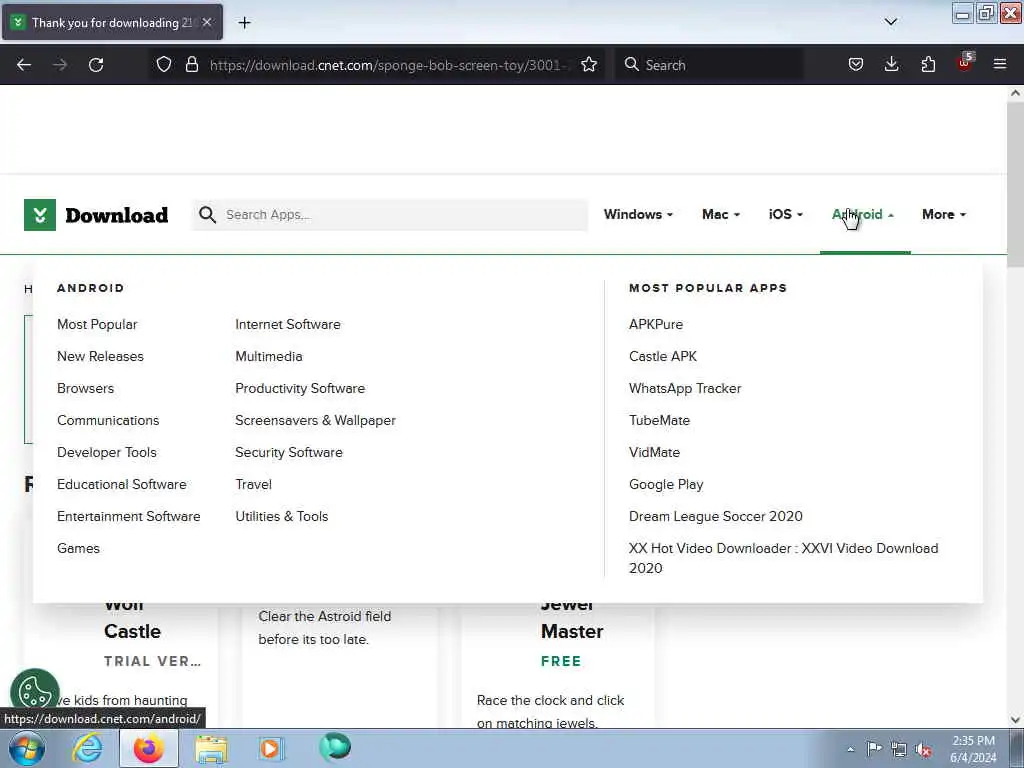Expand the iOS dropdown menu

786,215
